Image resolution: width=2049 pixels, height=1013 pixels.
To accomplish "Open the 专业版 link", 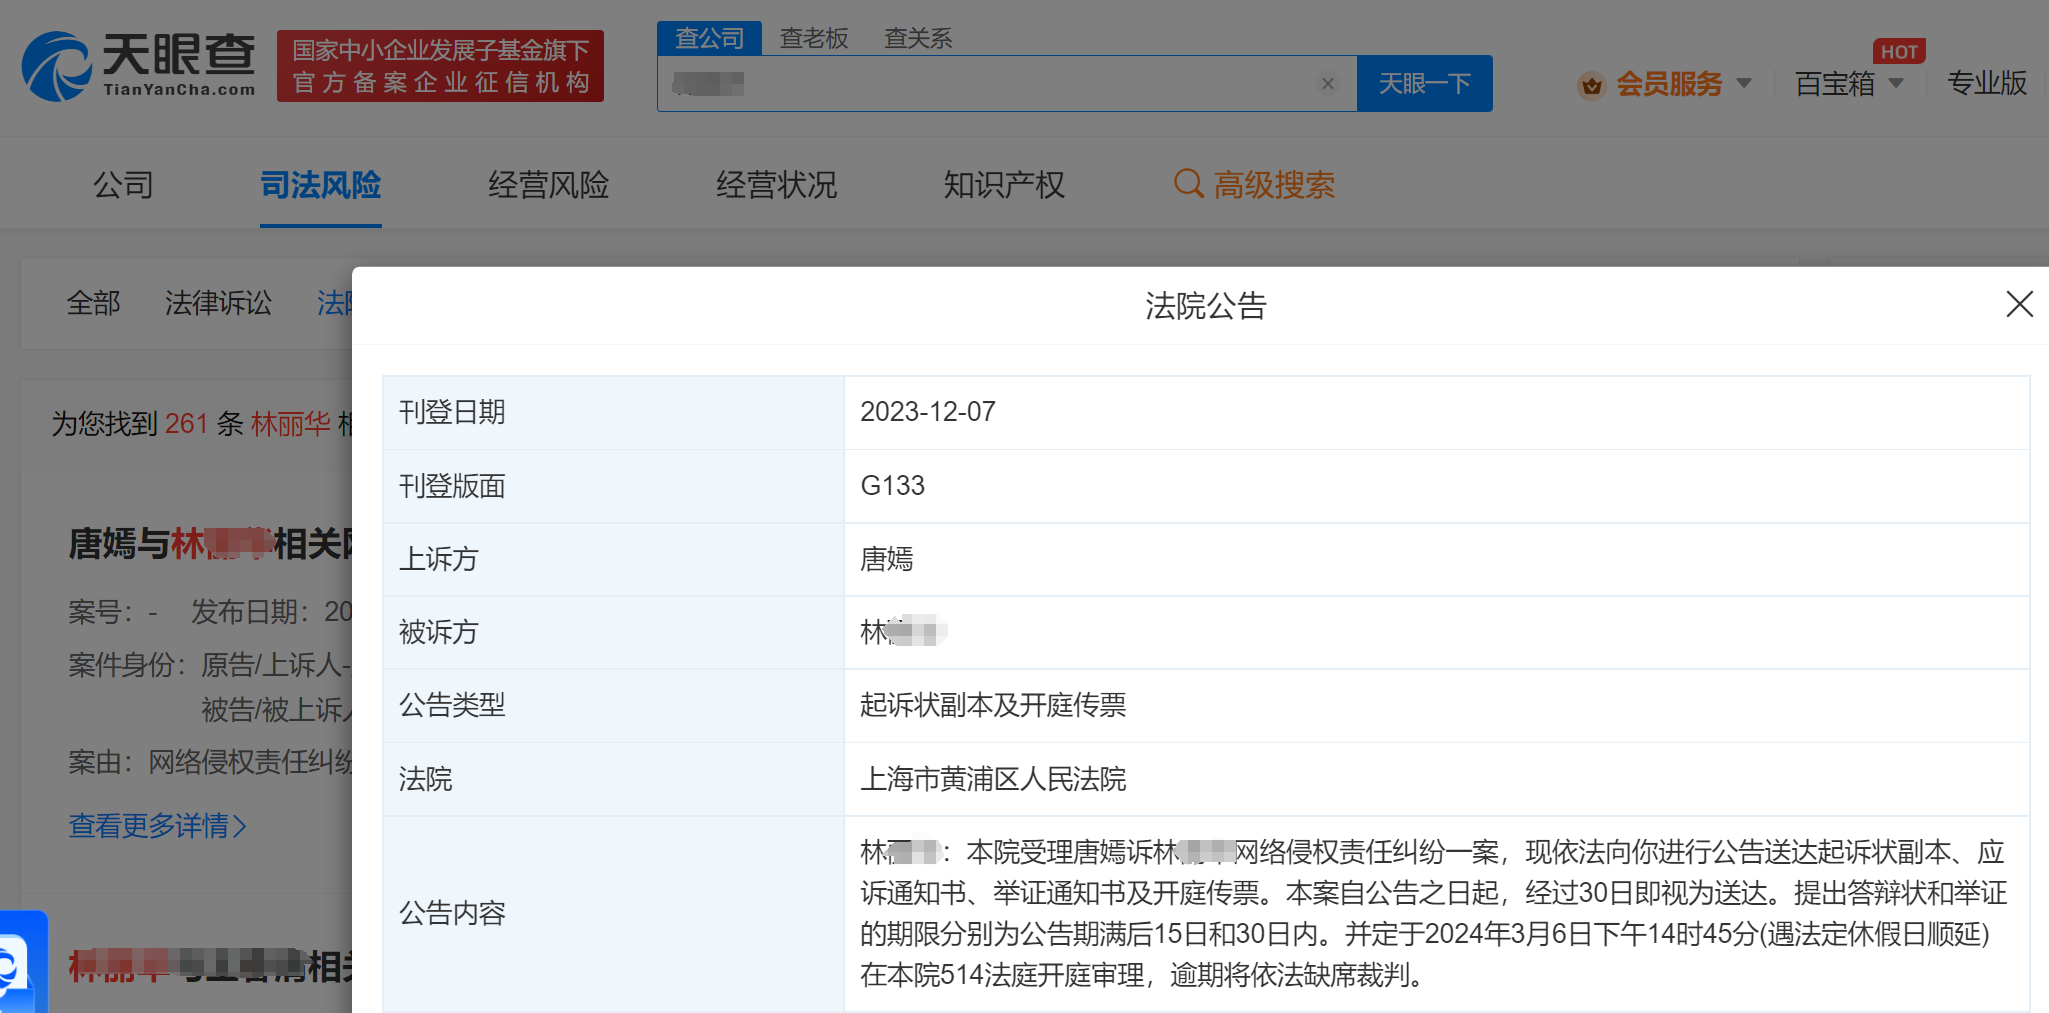I will pyautogui.click(x=1986, y=84).
